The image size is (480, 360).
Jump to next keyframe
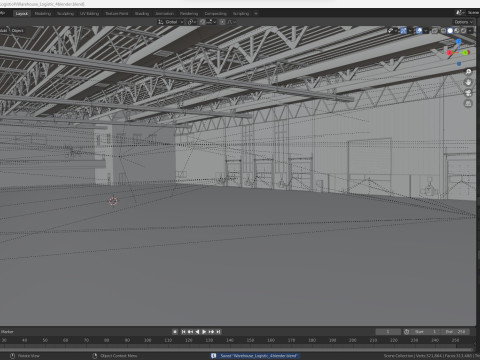211,332
